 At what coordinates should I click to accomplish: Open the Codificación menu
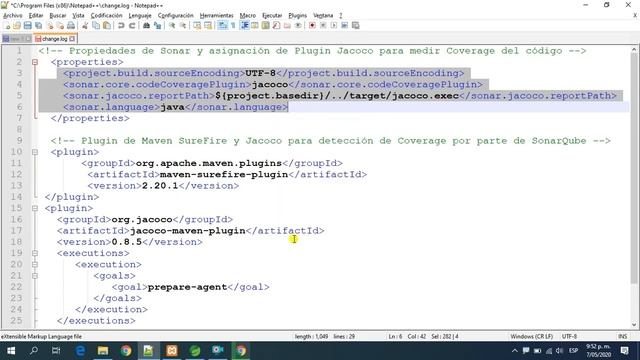coord(107,16)
